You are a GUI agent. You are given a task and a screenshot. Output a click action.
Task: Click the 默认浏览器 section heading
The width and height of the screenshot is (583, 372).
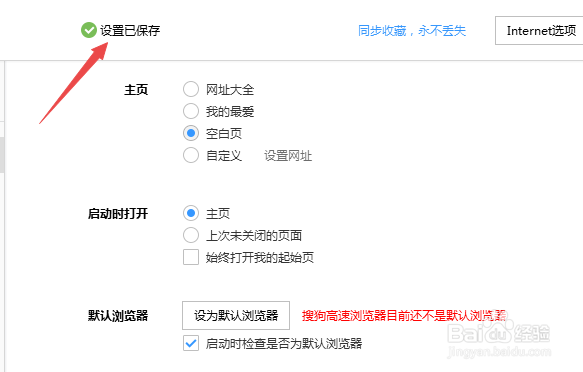118,316
